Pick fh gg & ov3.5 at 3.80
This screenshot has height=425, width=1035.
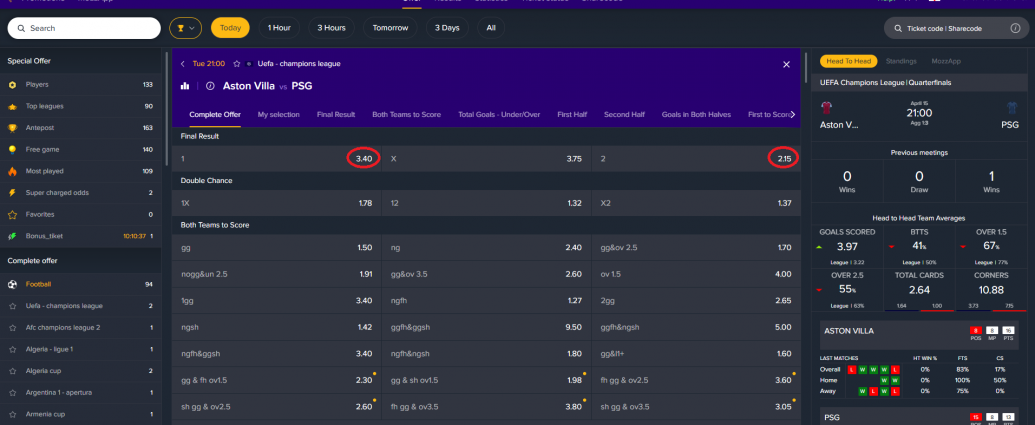click(x=486, y=407)
